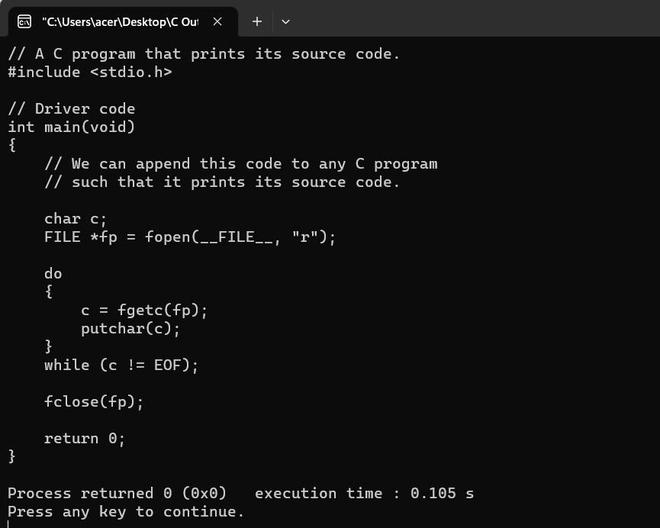
Task: Select the "C:\Users\acer\Desktop\C Out" tab
Action: pyautogui.click(x=120, y=21)
